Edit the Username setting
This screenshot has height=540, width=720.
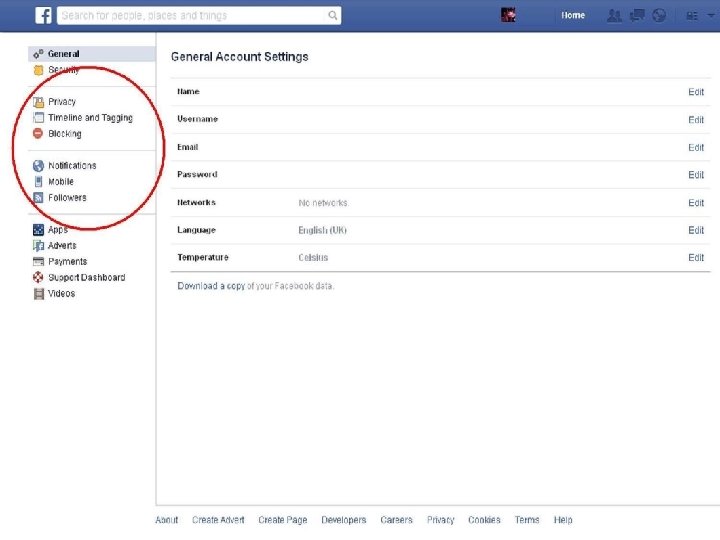pos(696,120)
